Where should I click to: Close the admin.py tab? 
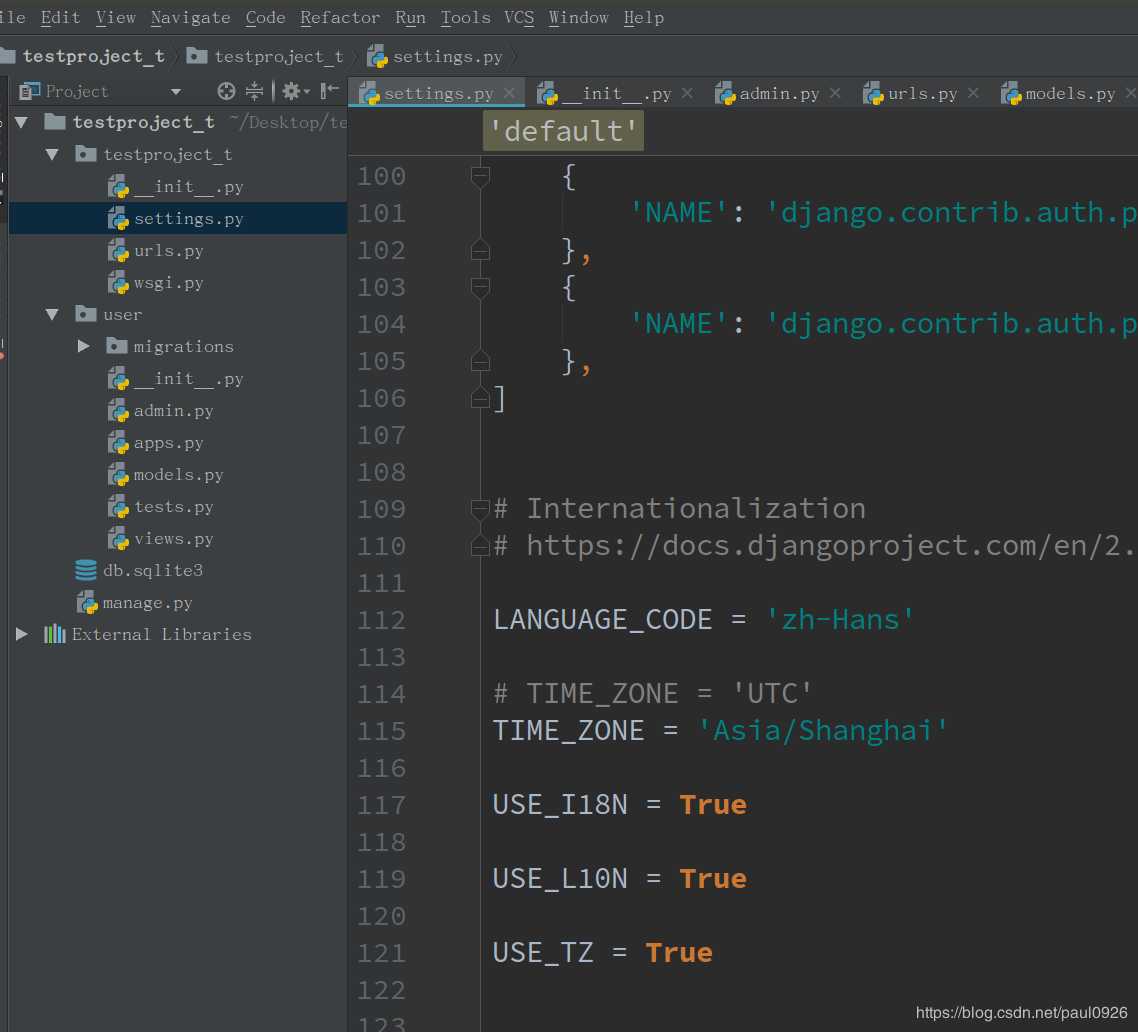(835, 93)
